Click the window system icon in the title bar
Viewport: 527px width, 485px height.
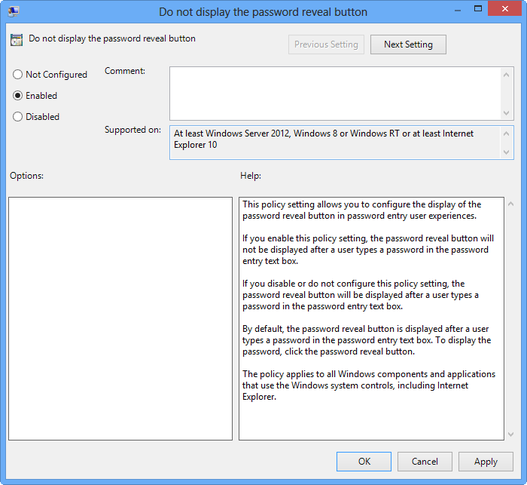(14, 11)
